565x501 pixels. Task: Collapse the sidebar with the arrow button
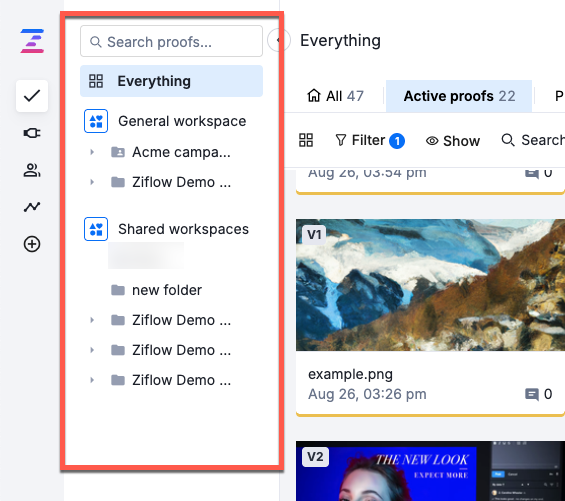click(x=278, y=40)
